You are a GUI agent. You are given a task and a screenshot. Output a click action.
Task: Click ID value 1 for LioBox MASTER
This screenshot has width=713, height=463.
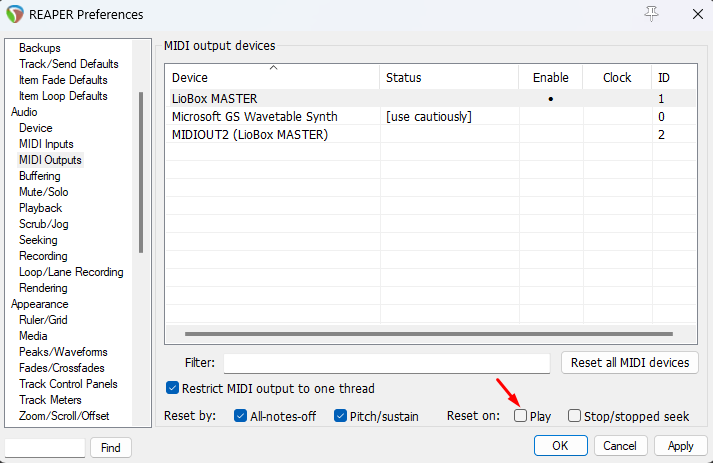click(661, 99)
